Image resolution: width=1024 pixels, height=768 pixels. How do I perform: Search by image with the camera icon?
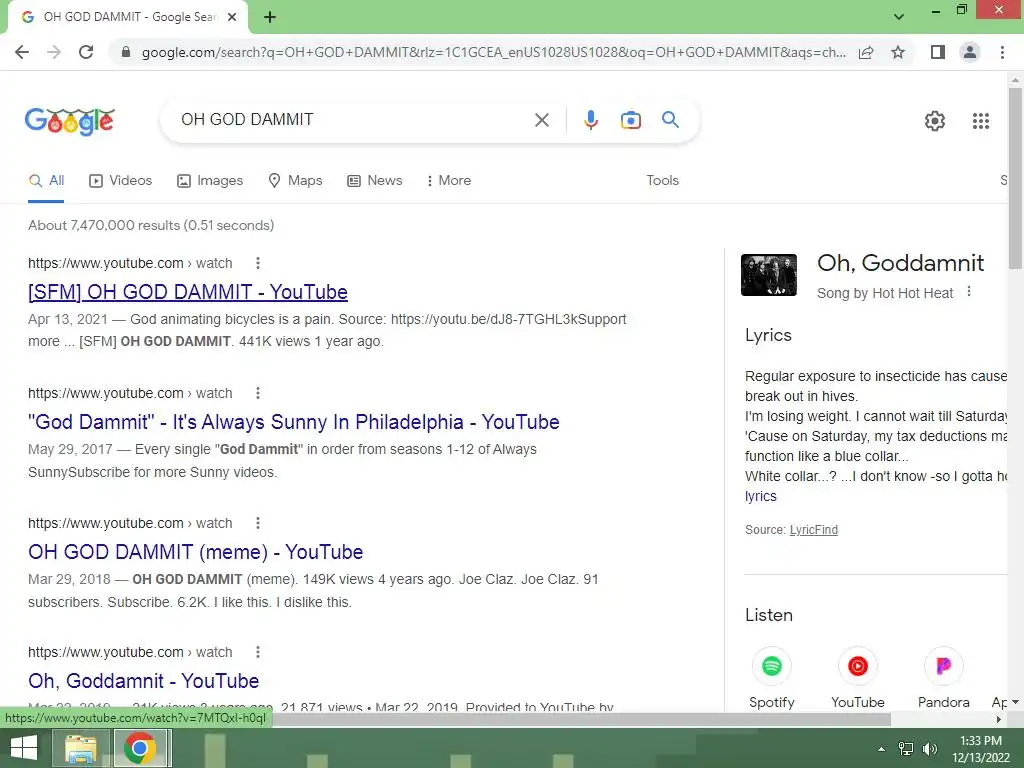630,120
